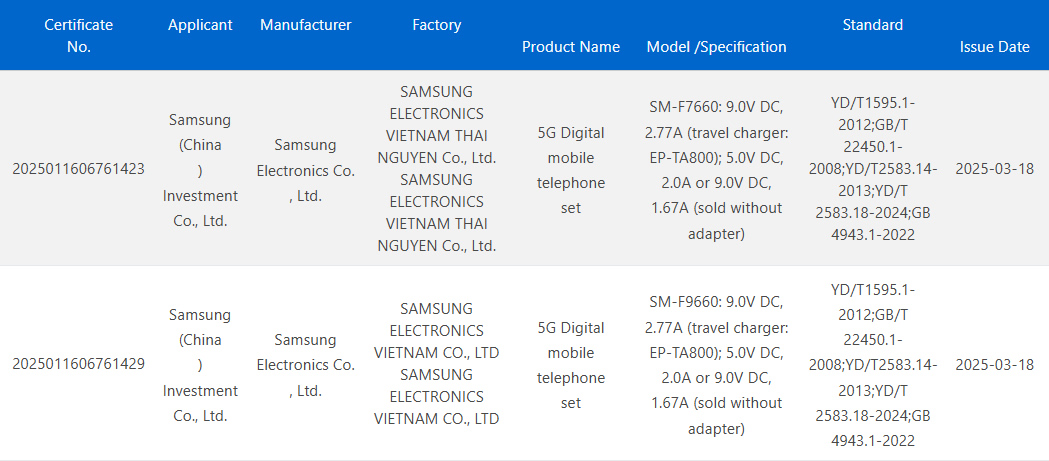Select the applicant cell in the SM-F7660 row

200,170
